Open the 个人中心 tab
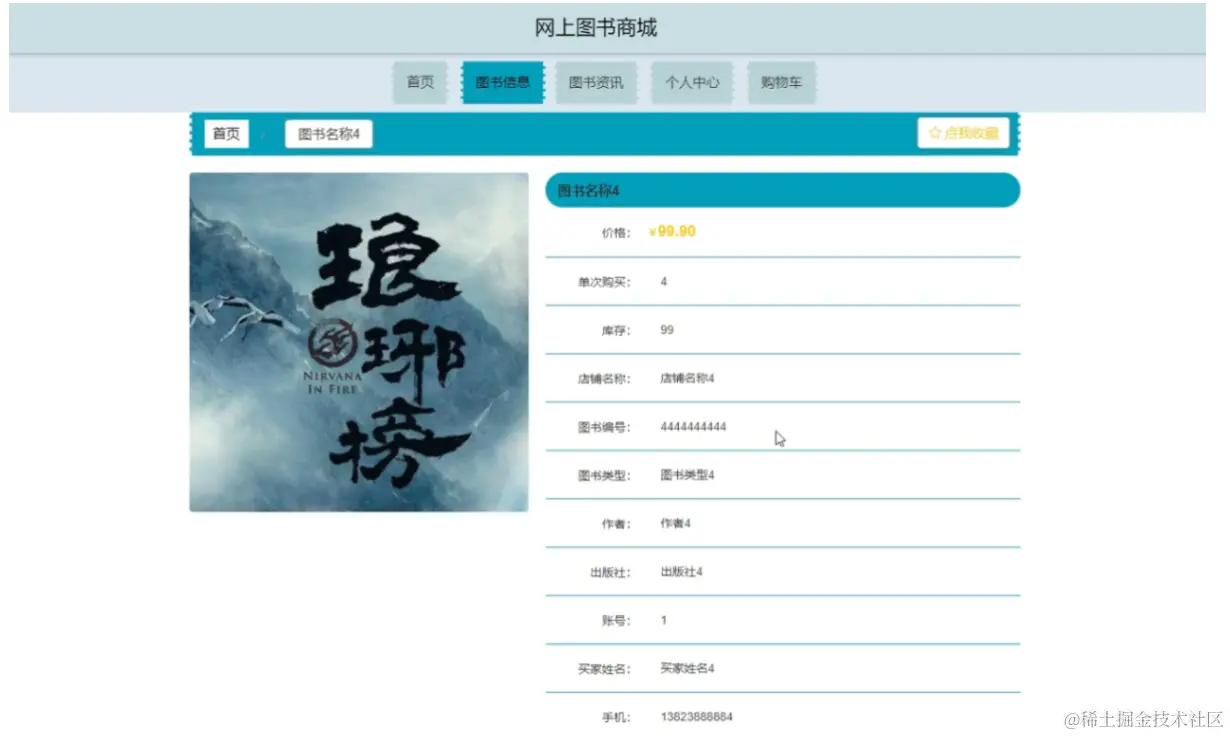 pyautogui.click(x=692, y=82)
